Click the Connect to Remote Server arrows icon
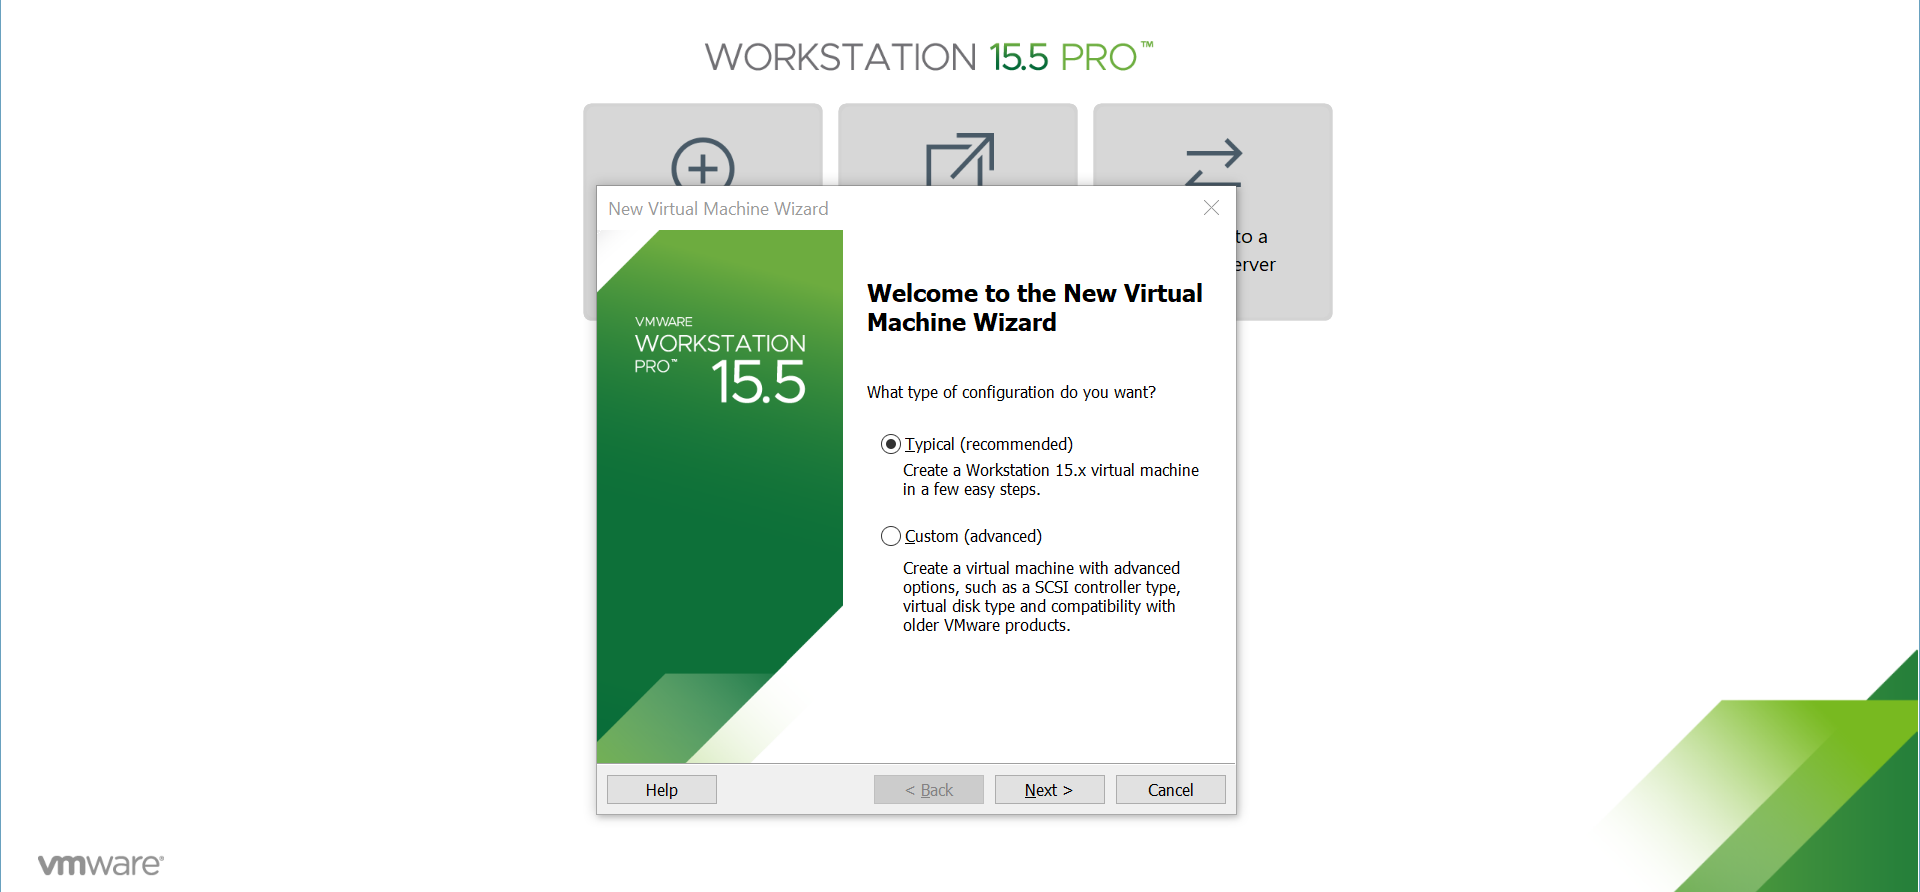The width and height of the screenshot is (1920, 892). tap(1213, 162)
